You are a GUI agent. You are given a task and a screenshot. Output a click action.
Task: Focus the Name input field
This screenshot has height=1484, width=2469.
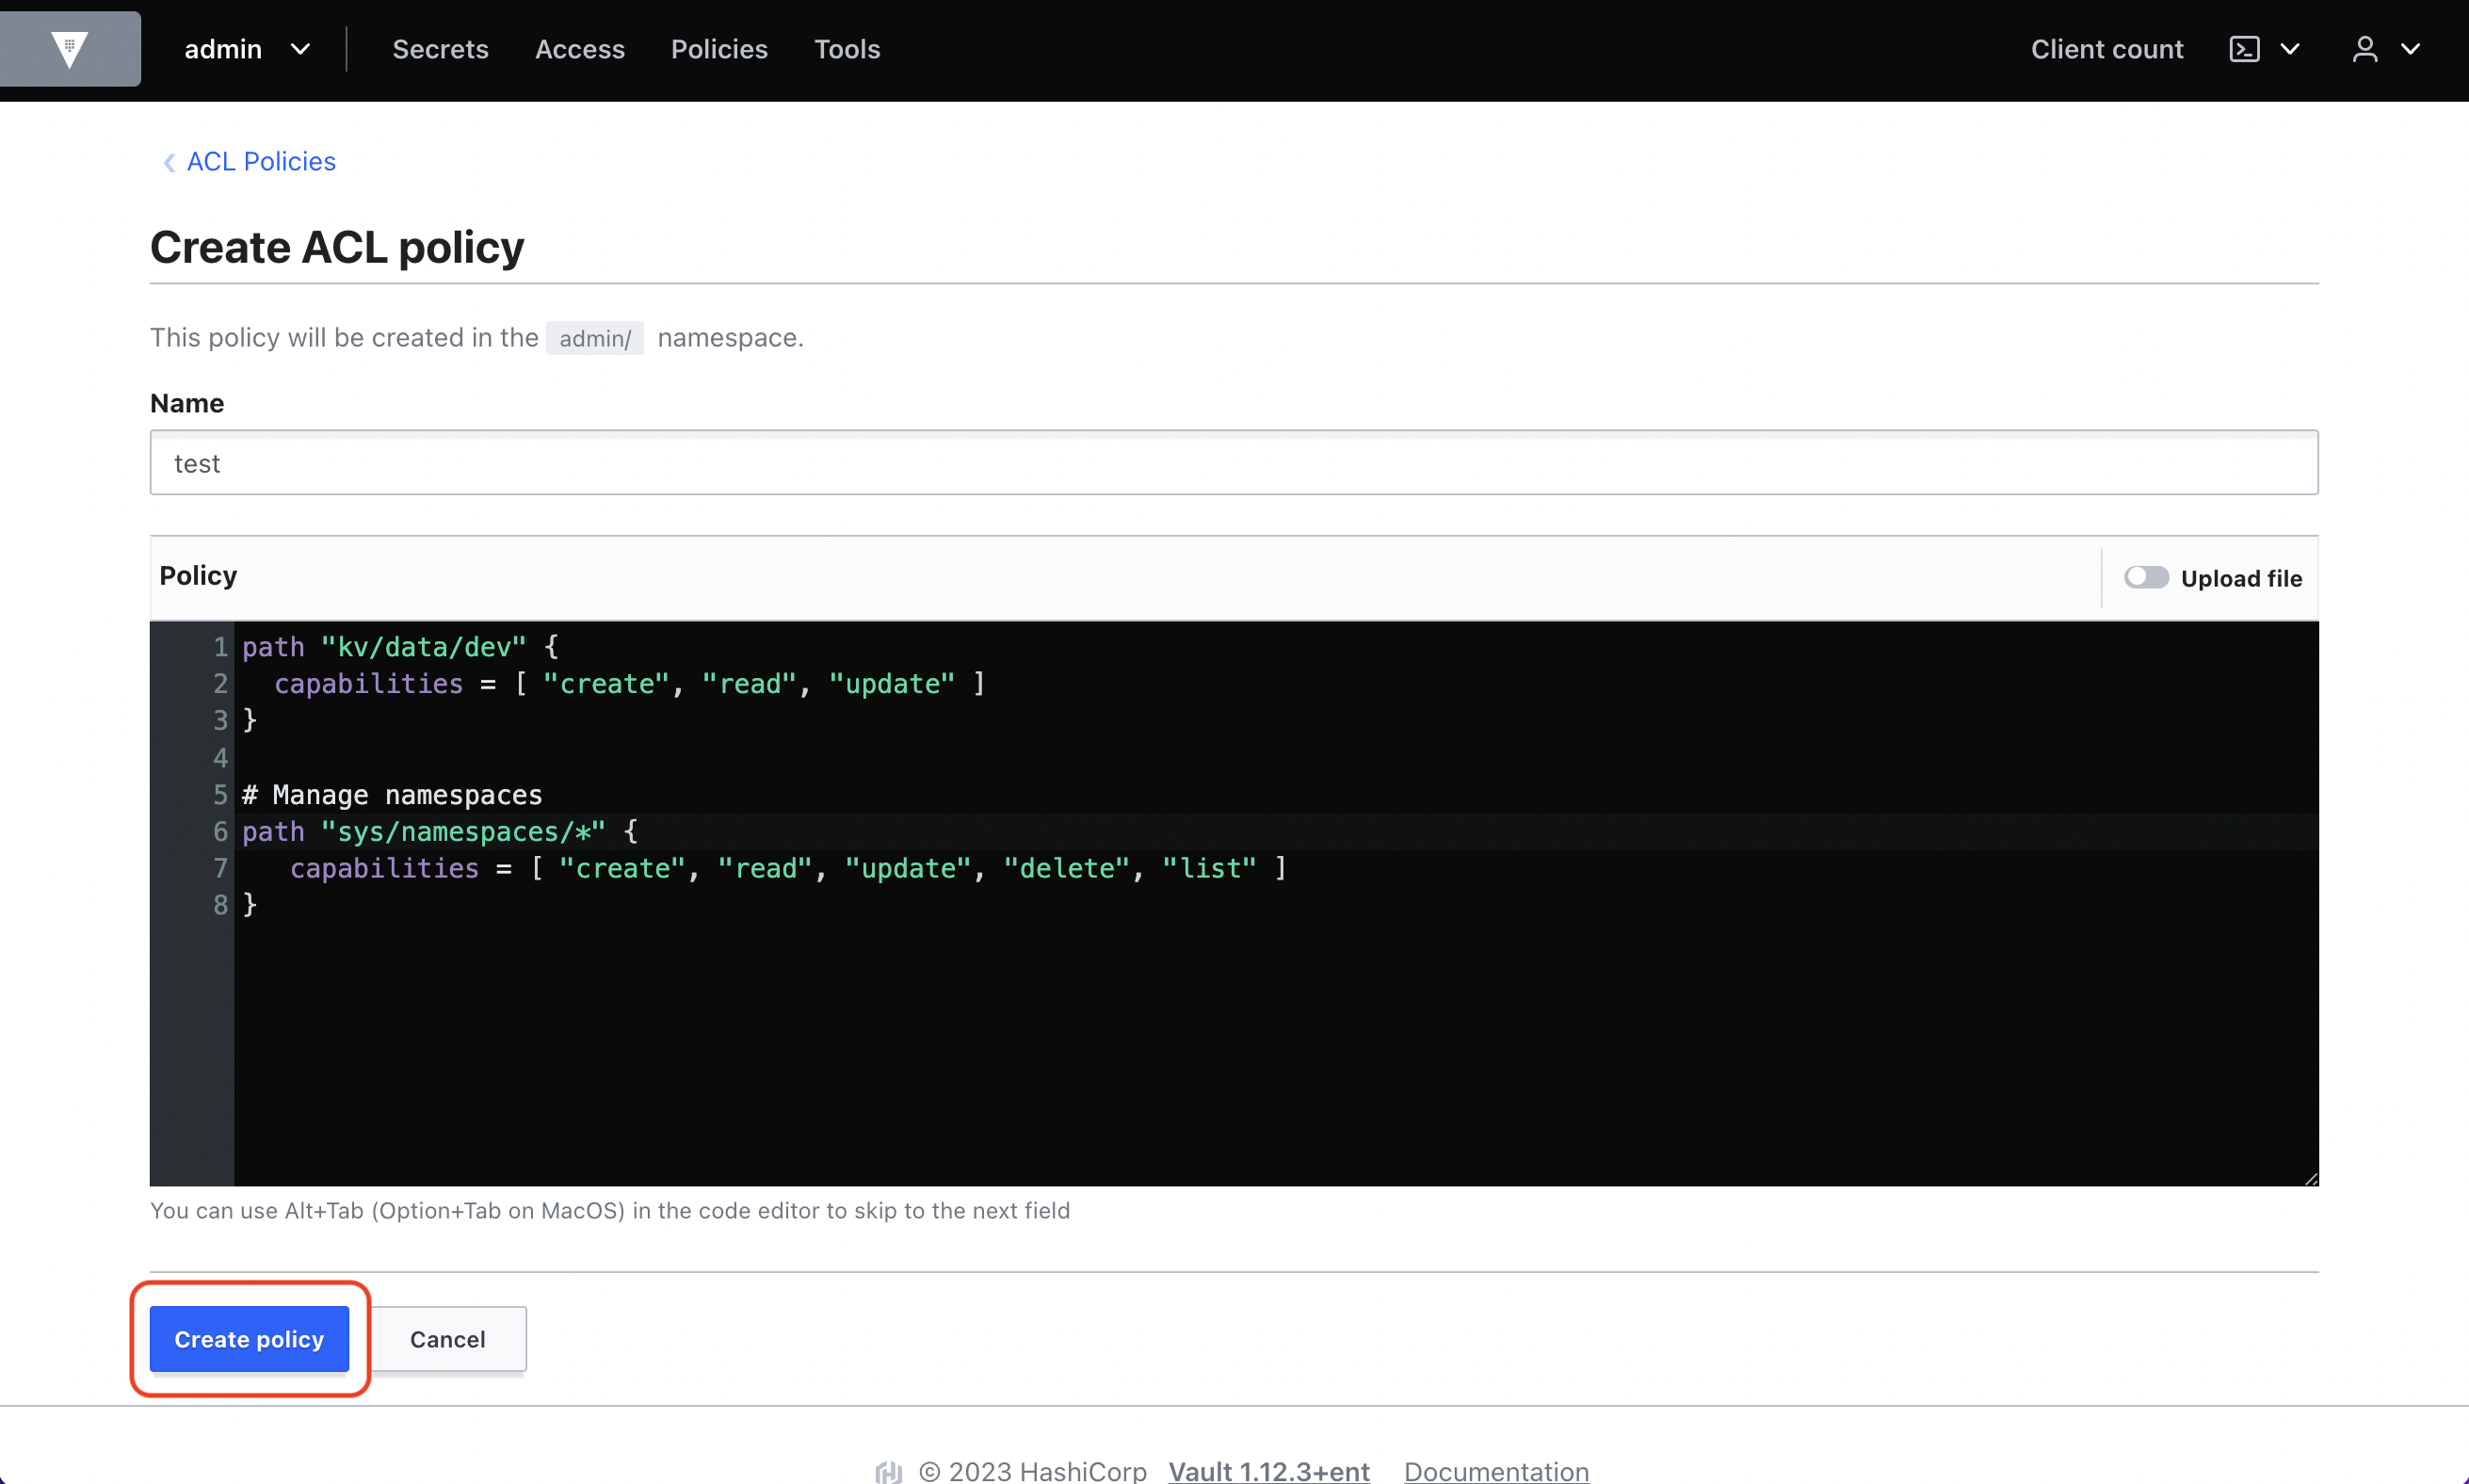(1234, 463)
